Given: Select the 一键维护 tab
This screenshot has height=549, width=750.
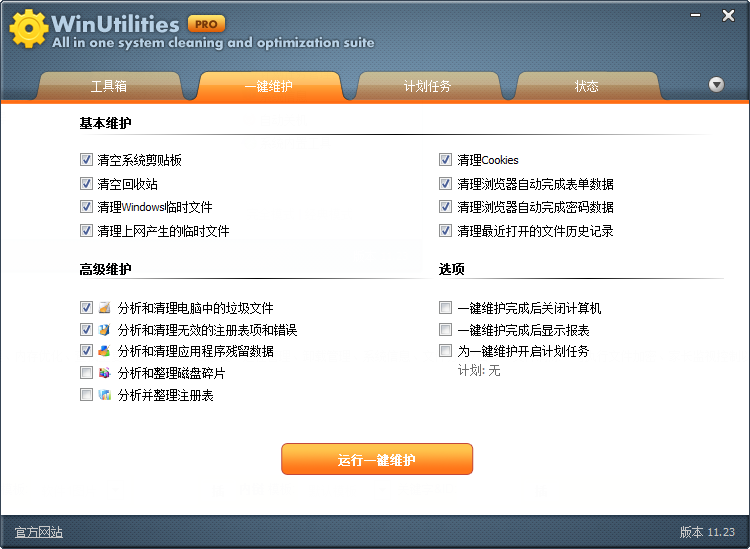Looking at the screenshot, I should [269, 86].
